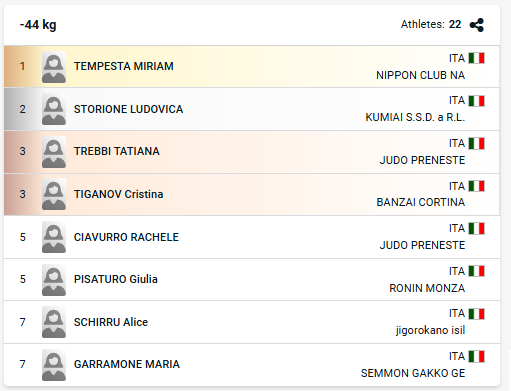This screenshot has height=391, width=511.
Task: Click the jigorokano isil club label
Action: click(x=430, y=330)
